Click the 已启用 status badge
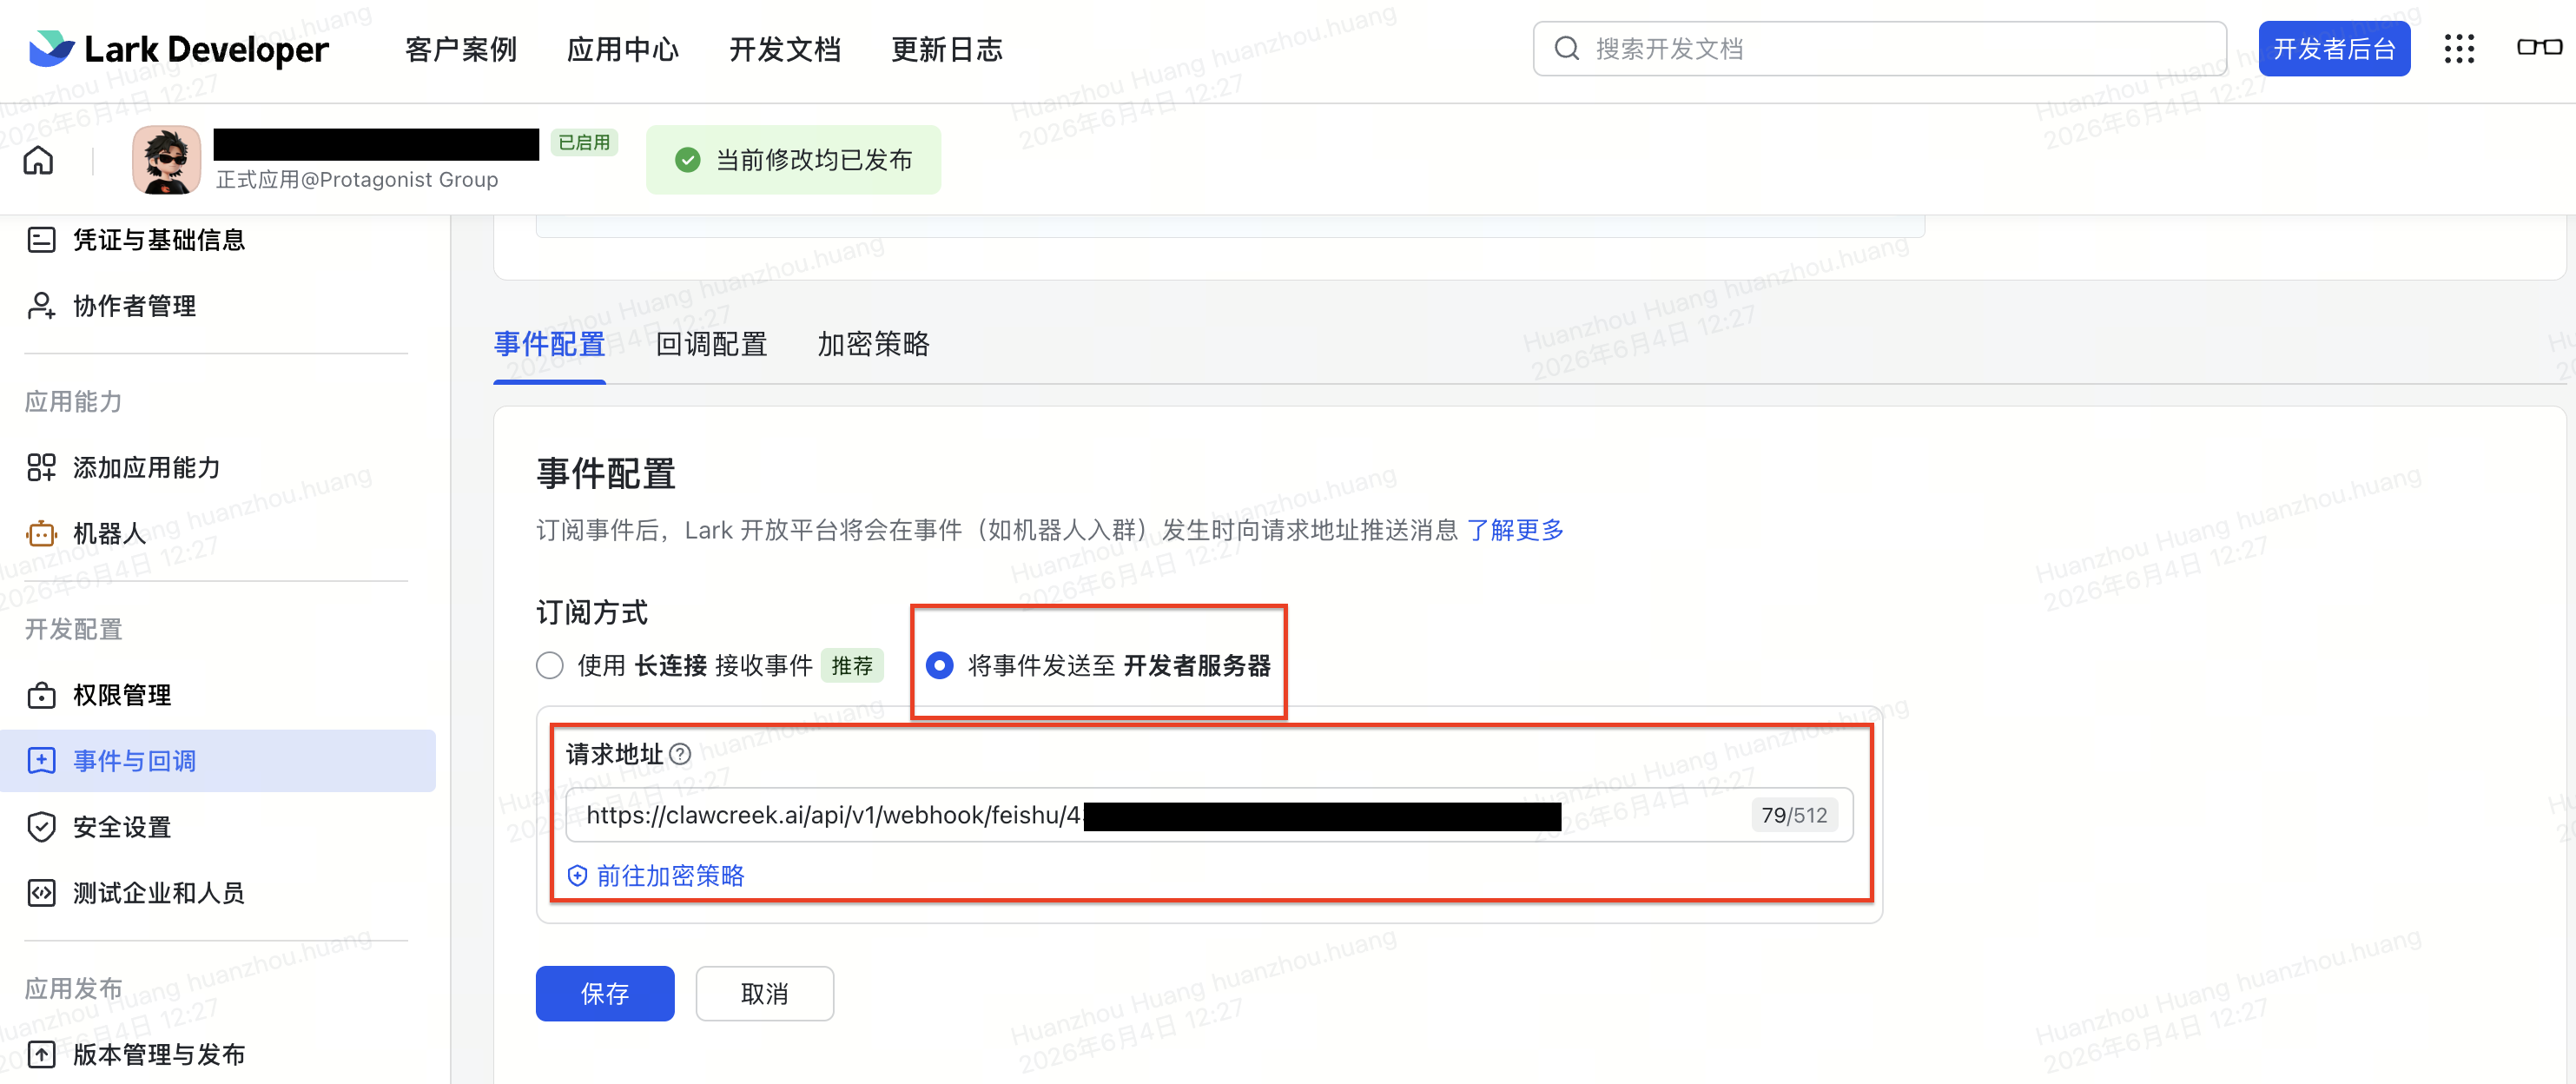 point(584,143)
